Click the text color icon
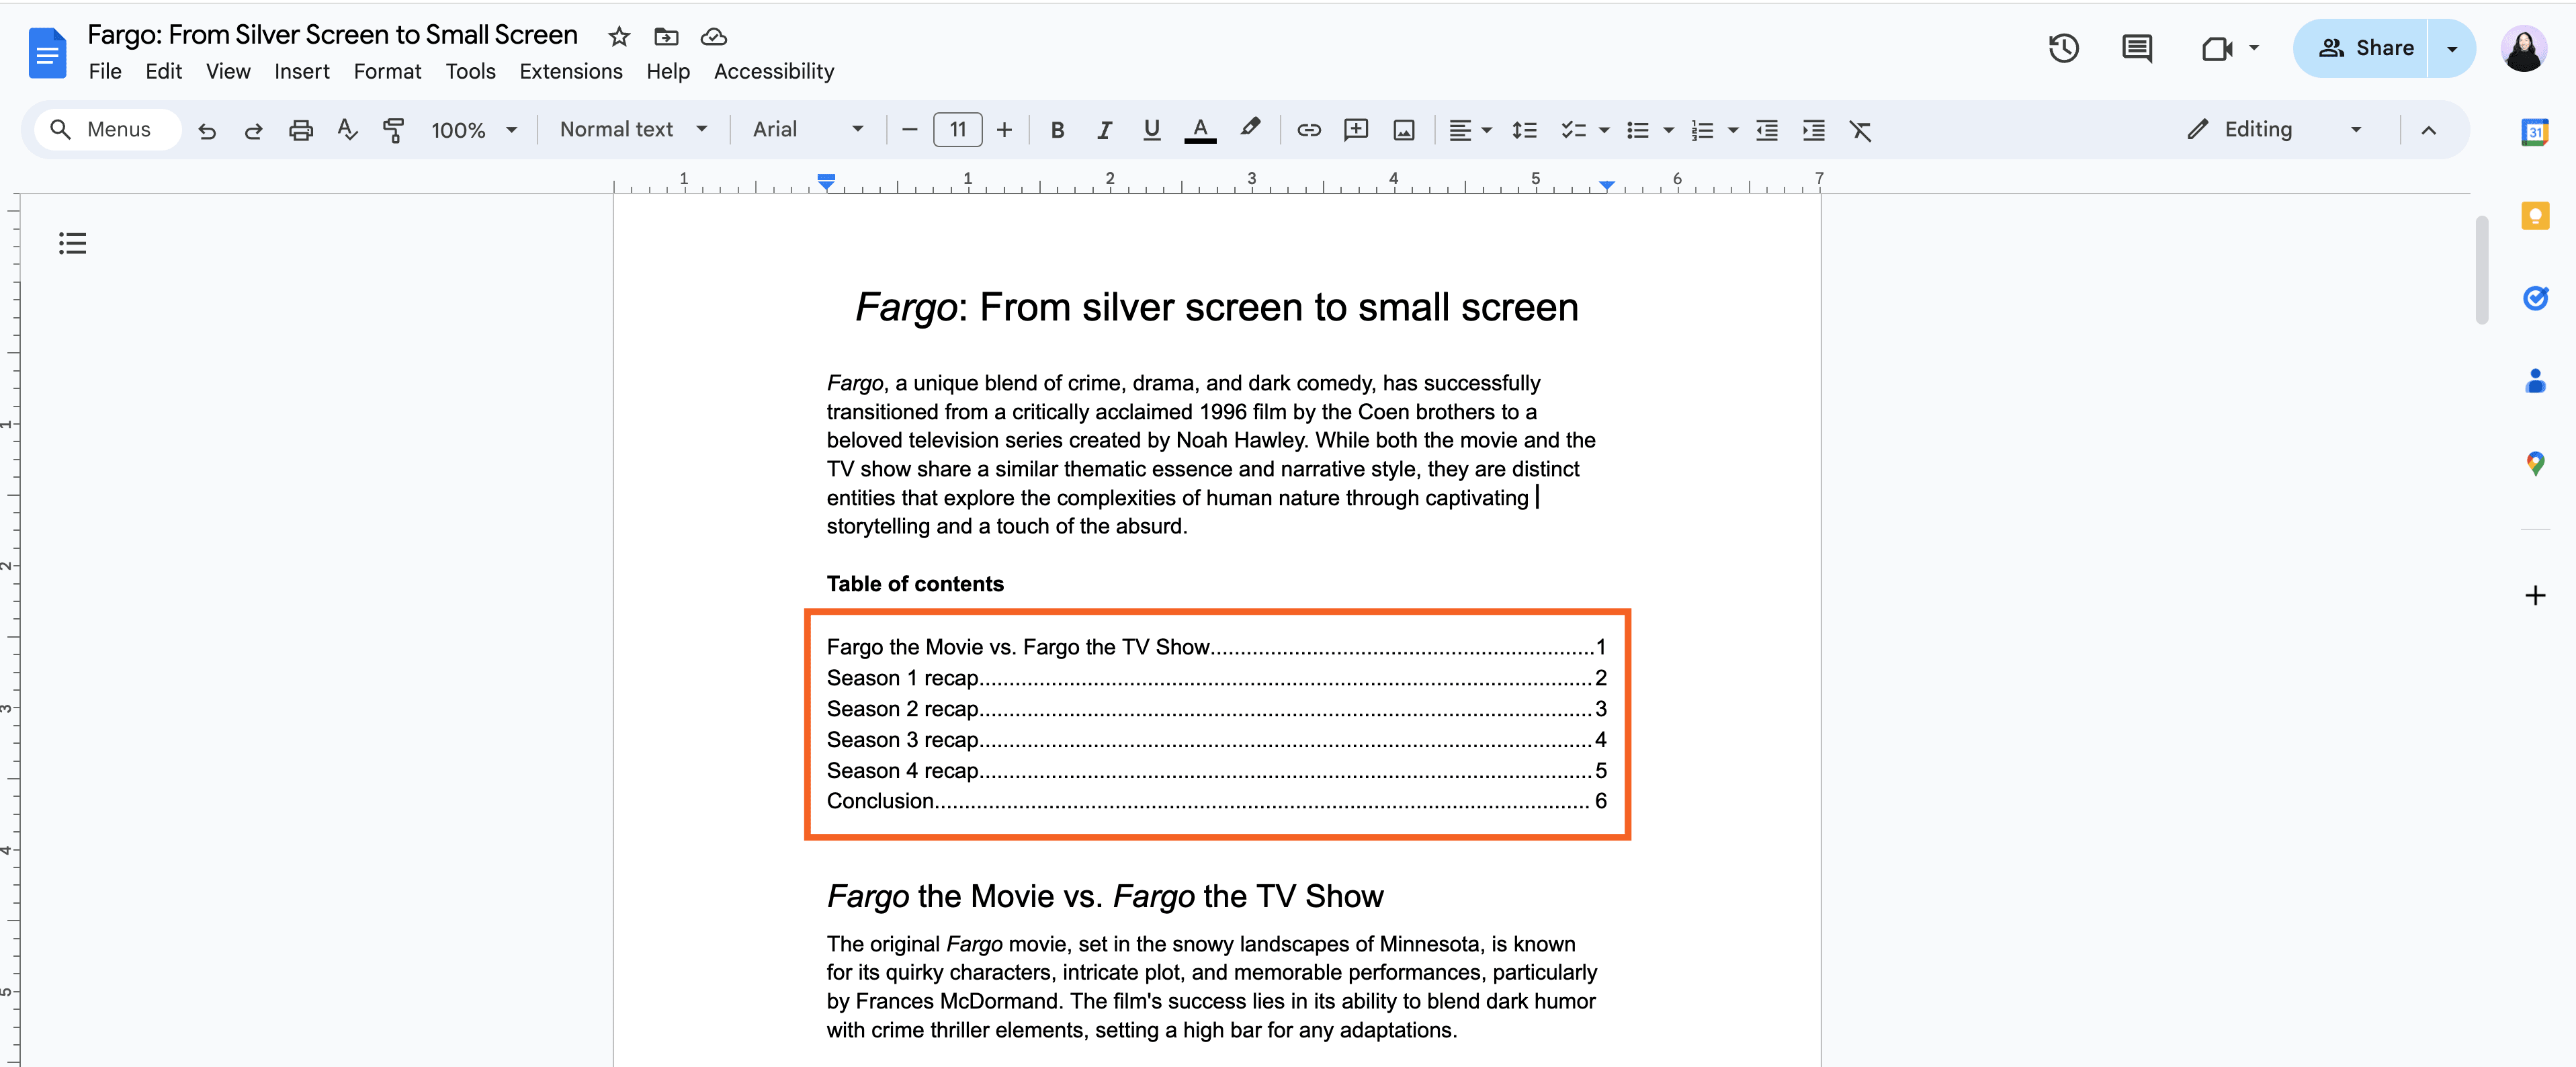This screenshot has width=2576, height=1067. 1201,130
